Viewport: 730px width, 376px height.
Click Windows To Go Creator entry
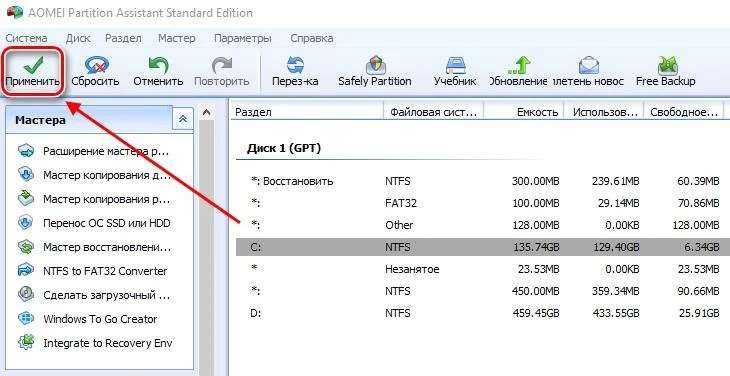point(100,319)
